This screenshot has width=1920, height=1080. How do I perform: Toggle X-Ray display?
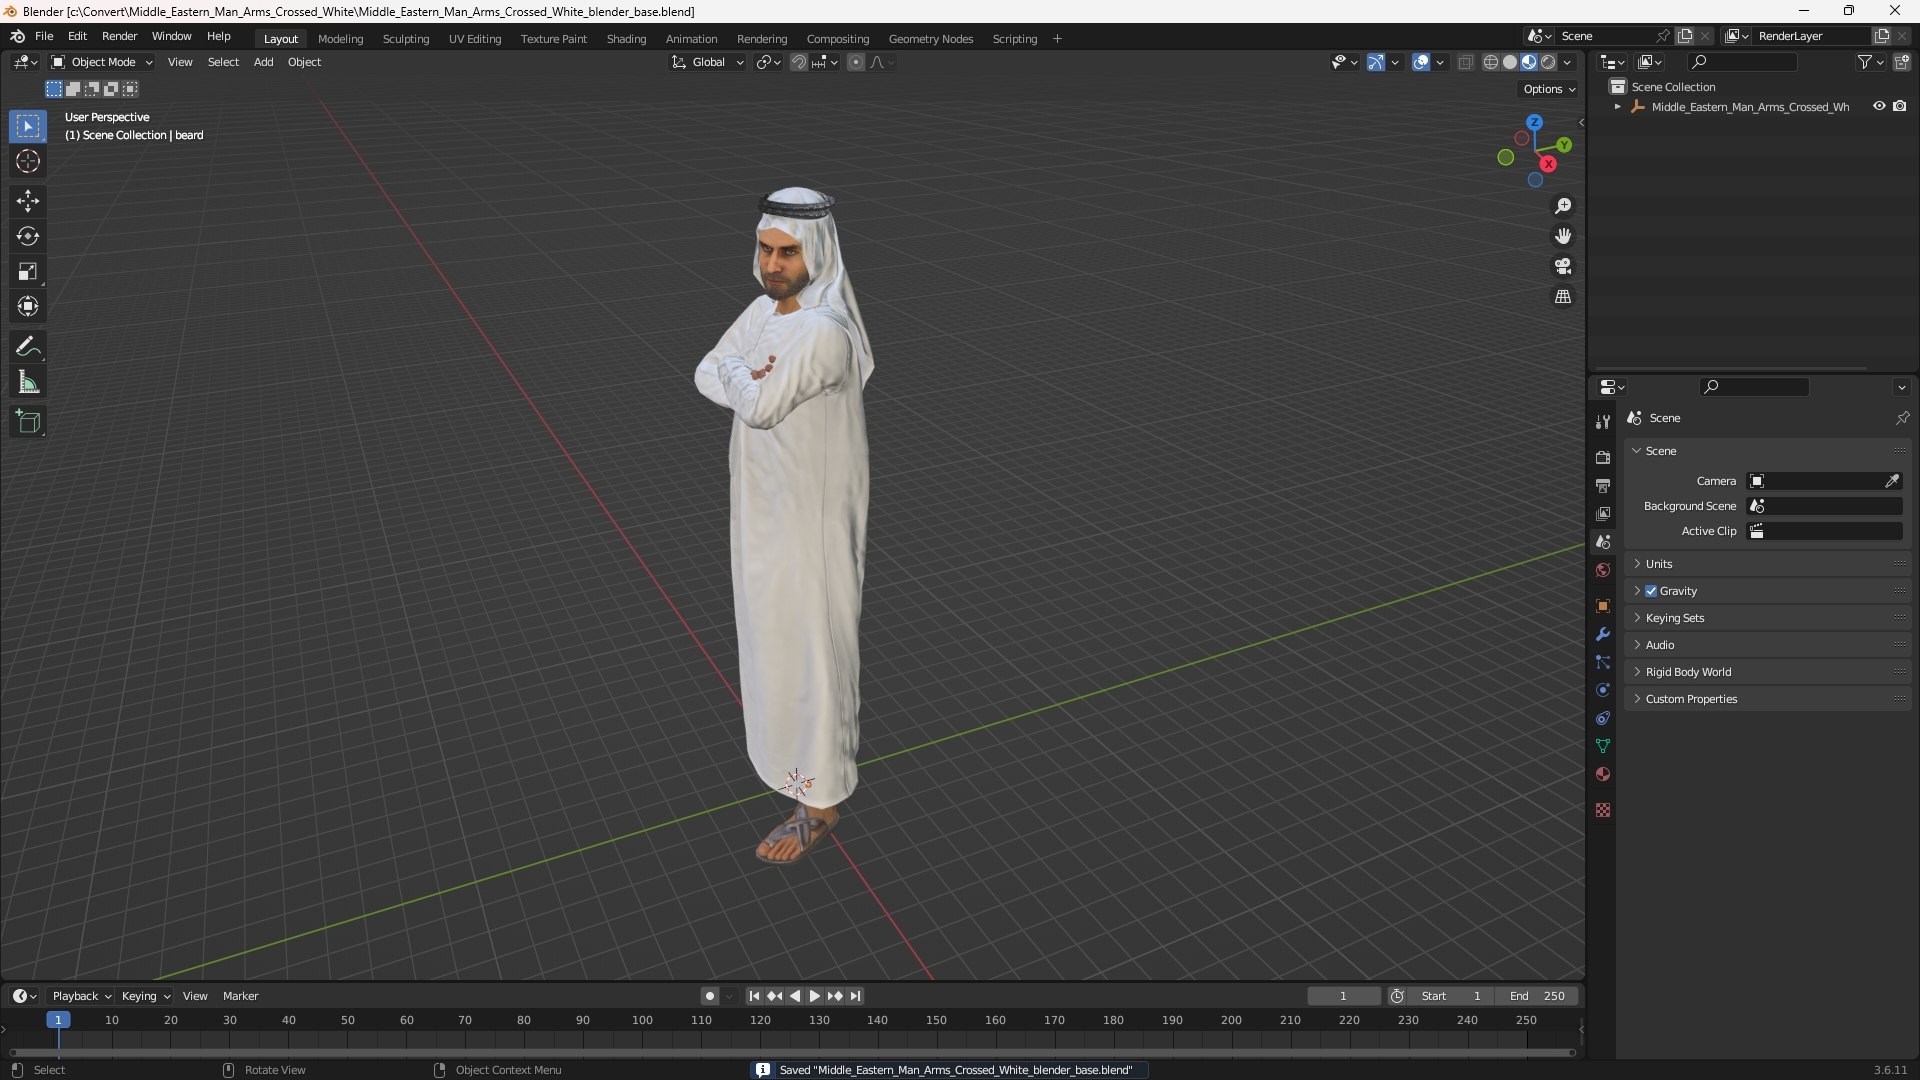(x=1466, y=62)
